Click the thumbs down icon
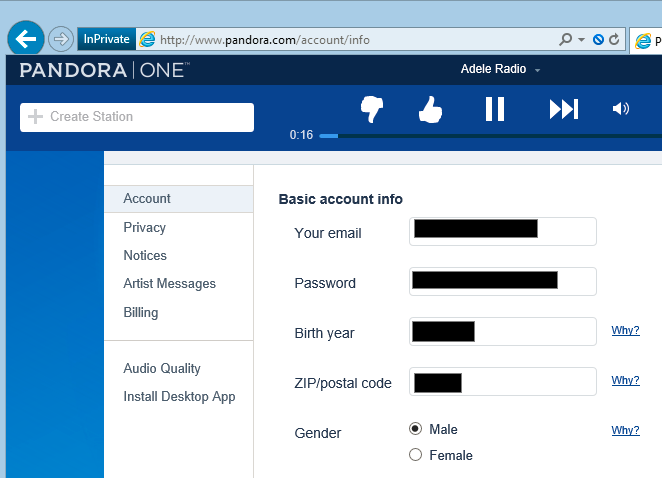Screen dimensions: 662x478 (x=372, y=109)
